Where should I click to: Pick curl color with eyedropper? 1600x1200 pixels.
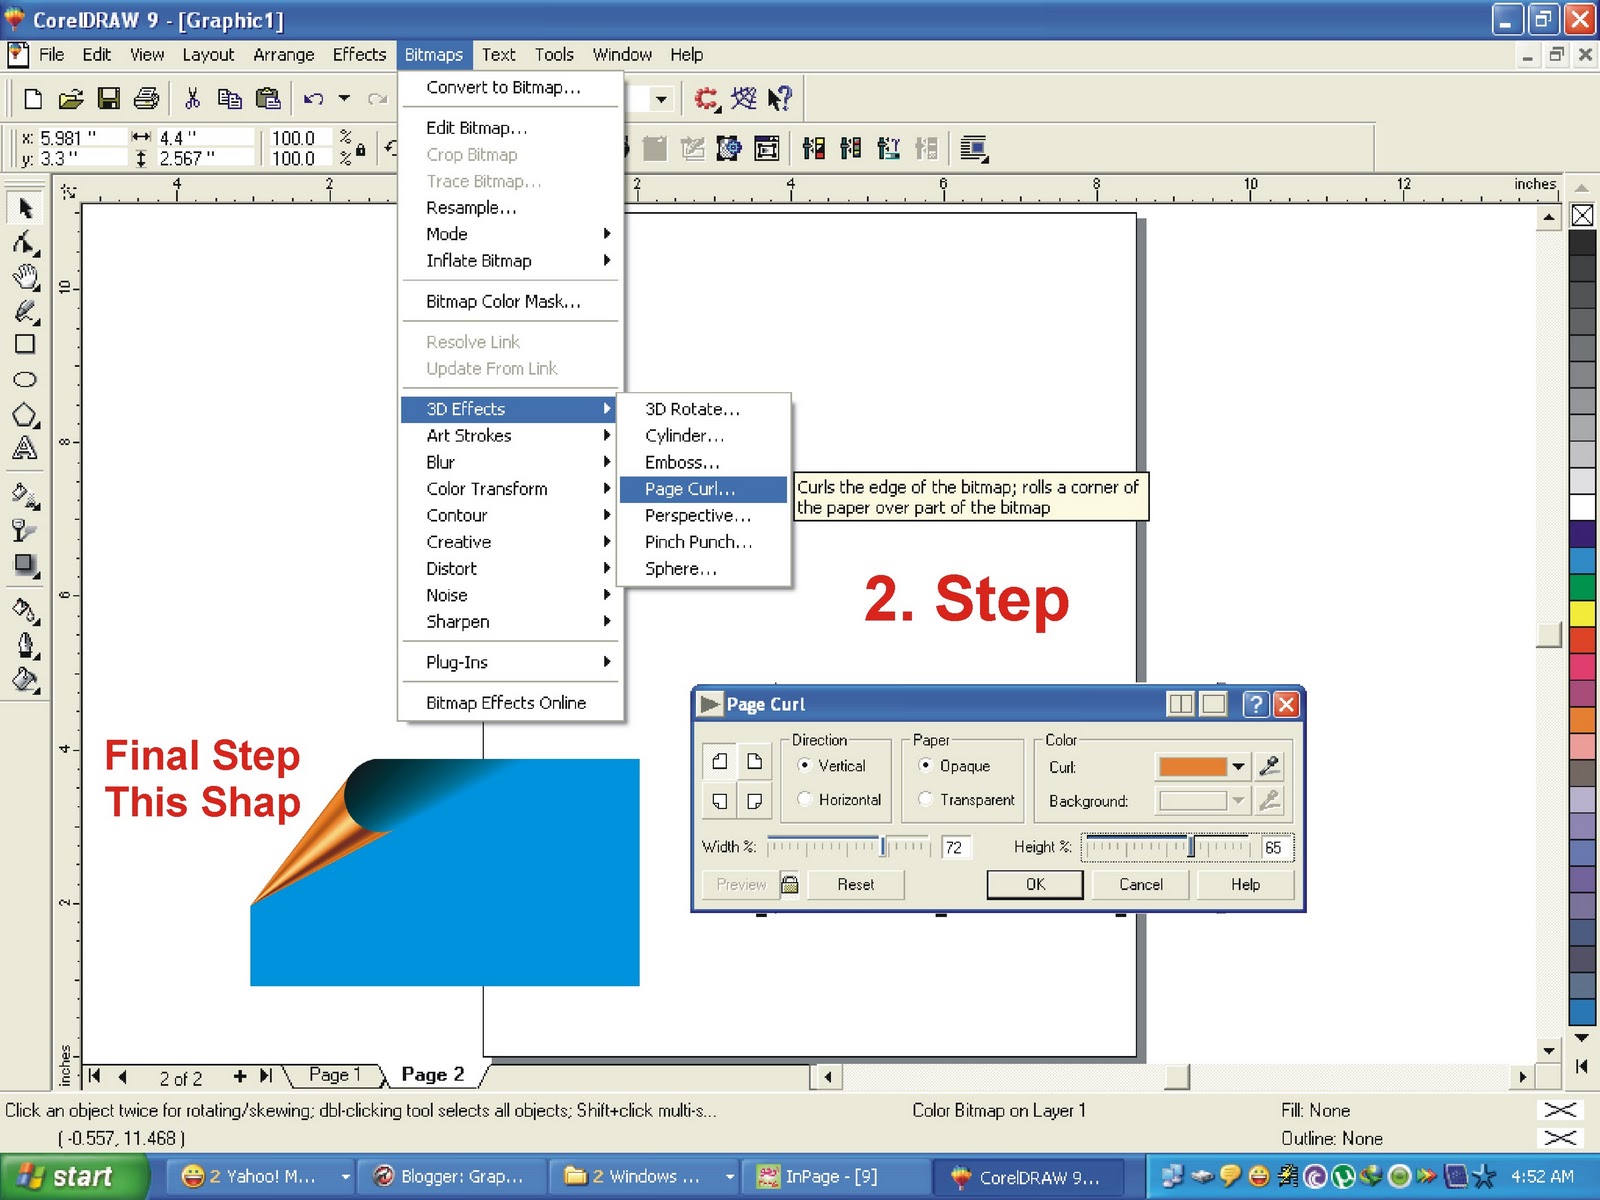(1269, 767)
